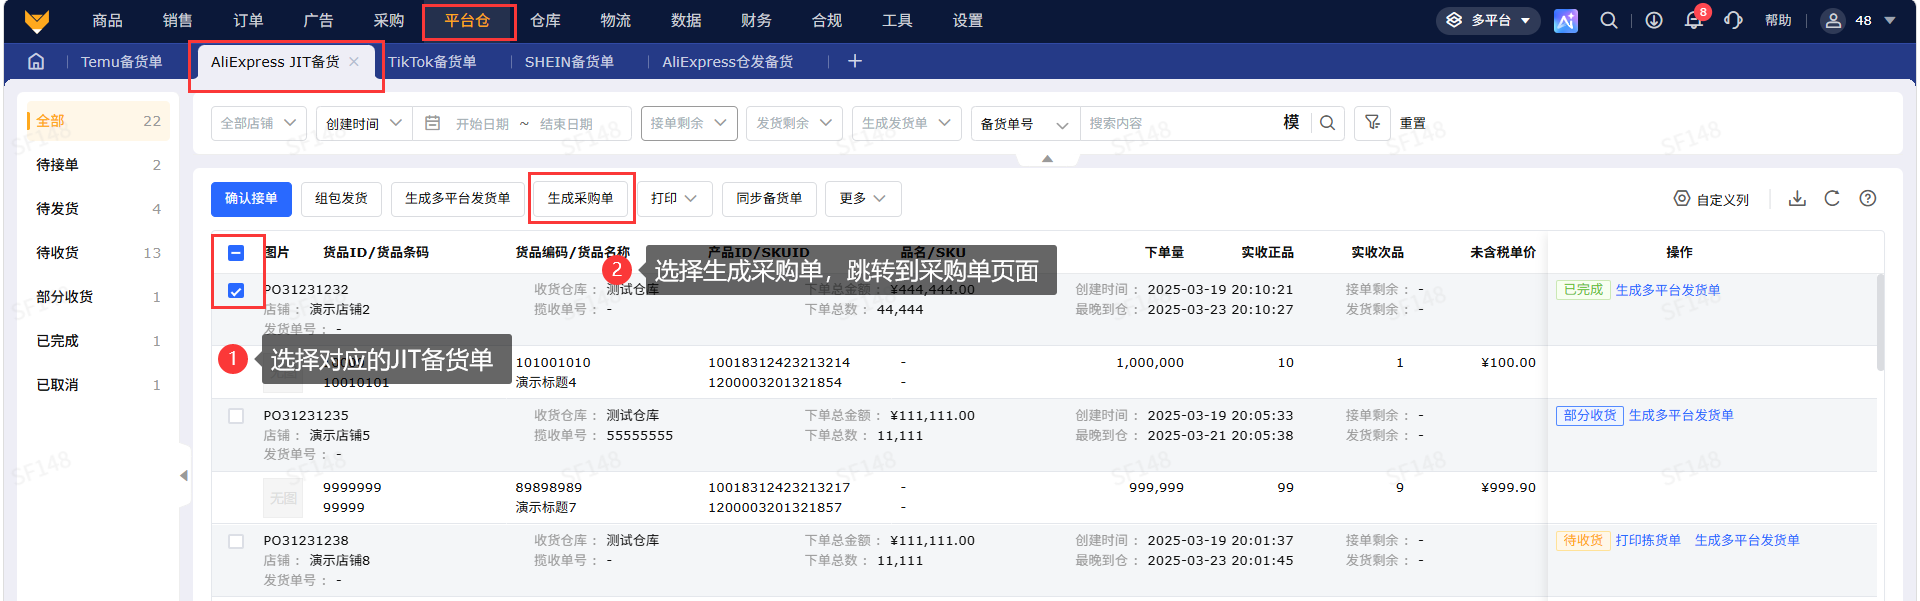Click the 确认接单 button

[x=251, y=199]
